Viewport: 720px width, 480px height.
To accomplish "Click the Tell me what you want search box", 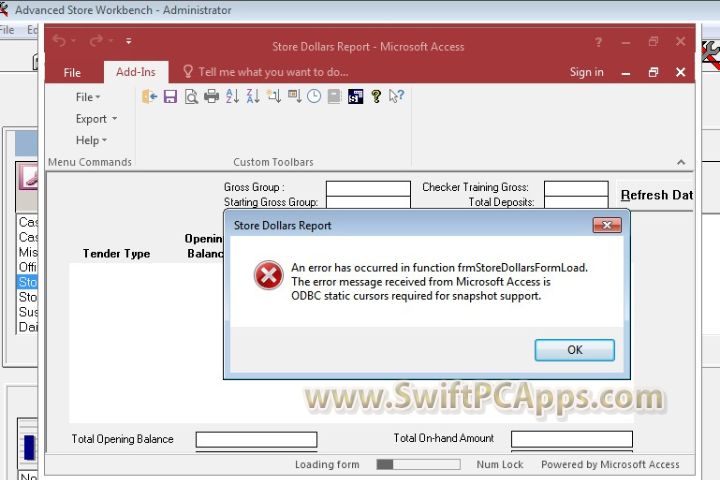I will pos(273,72).
